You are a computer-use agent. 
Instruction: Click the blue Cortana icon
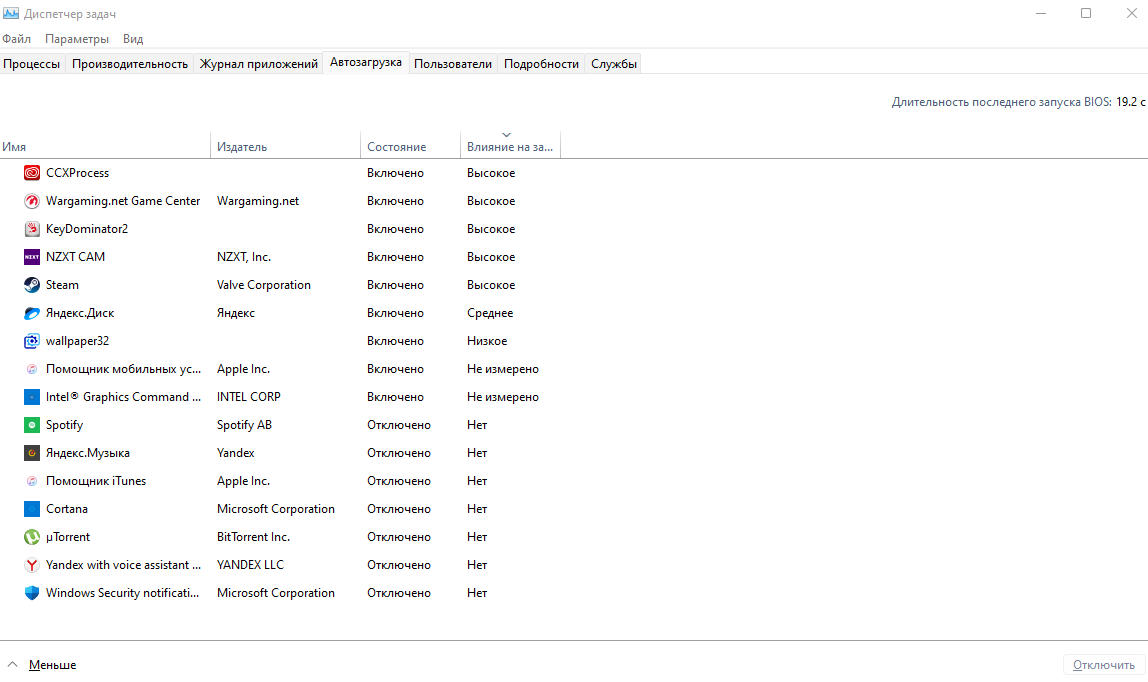31,509
